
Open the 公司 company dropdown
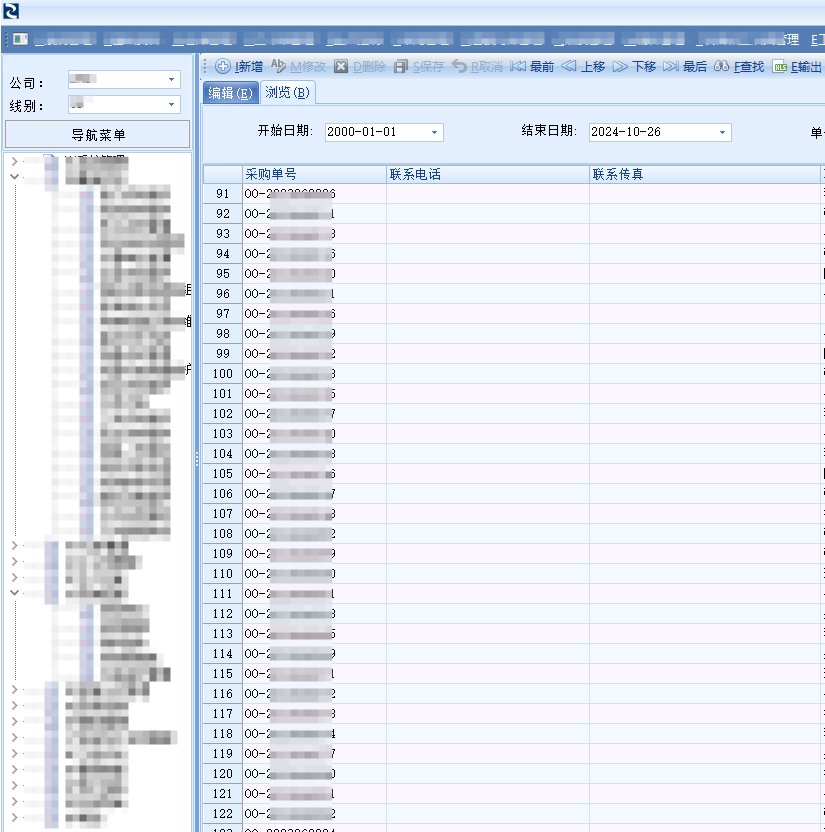coord(172,79)
